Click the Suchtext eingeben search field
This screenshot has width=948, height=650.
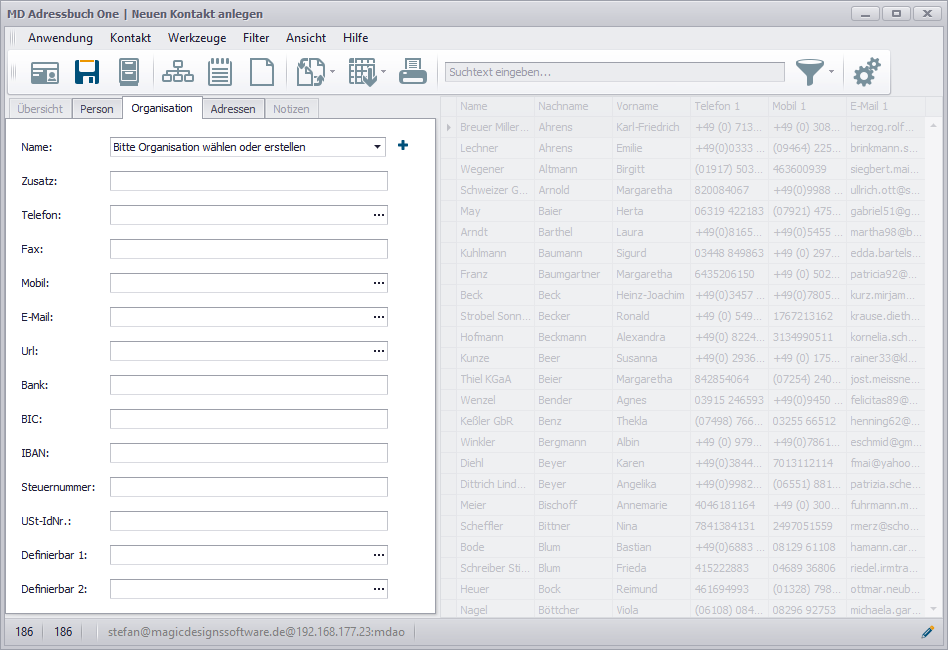614,72
